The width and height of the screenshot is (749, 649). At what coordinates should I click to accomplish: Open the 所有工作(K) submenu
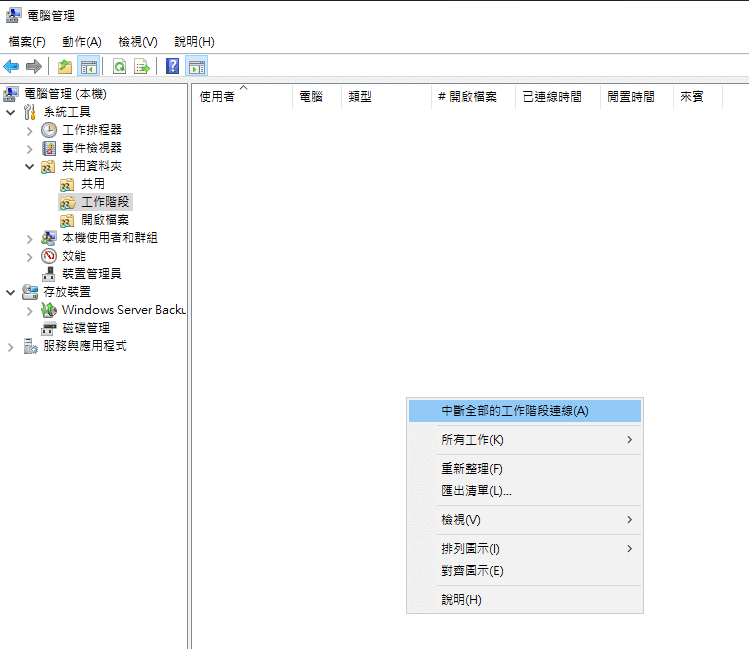pos(524,440)
